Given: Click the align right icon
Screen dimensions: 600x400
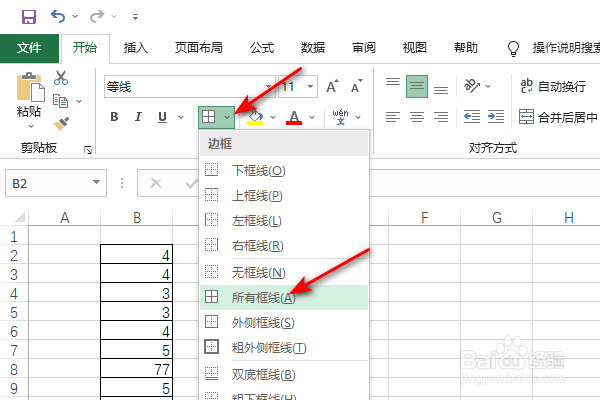Looking at the screenshot, I should point(441,117).
